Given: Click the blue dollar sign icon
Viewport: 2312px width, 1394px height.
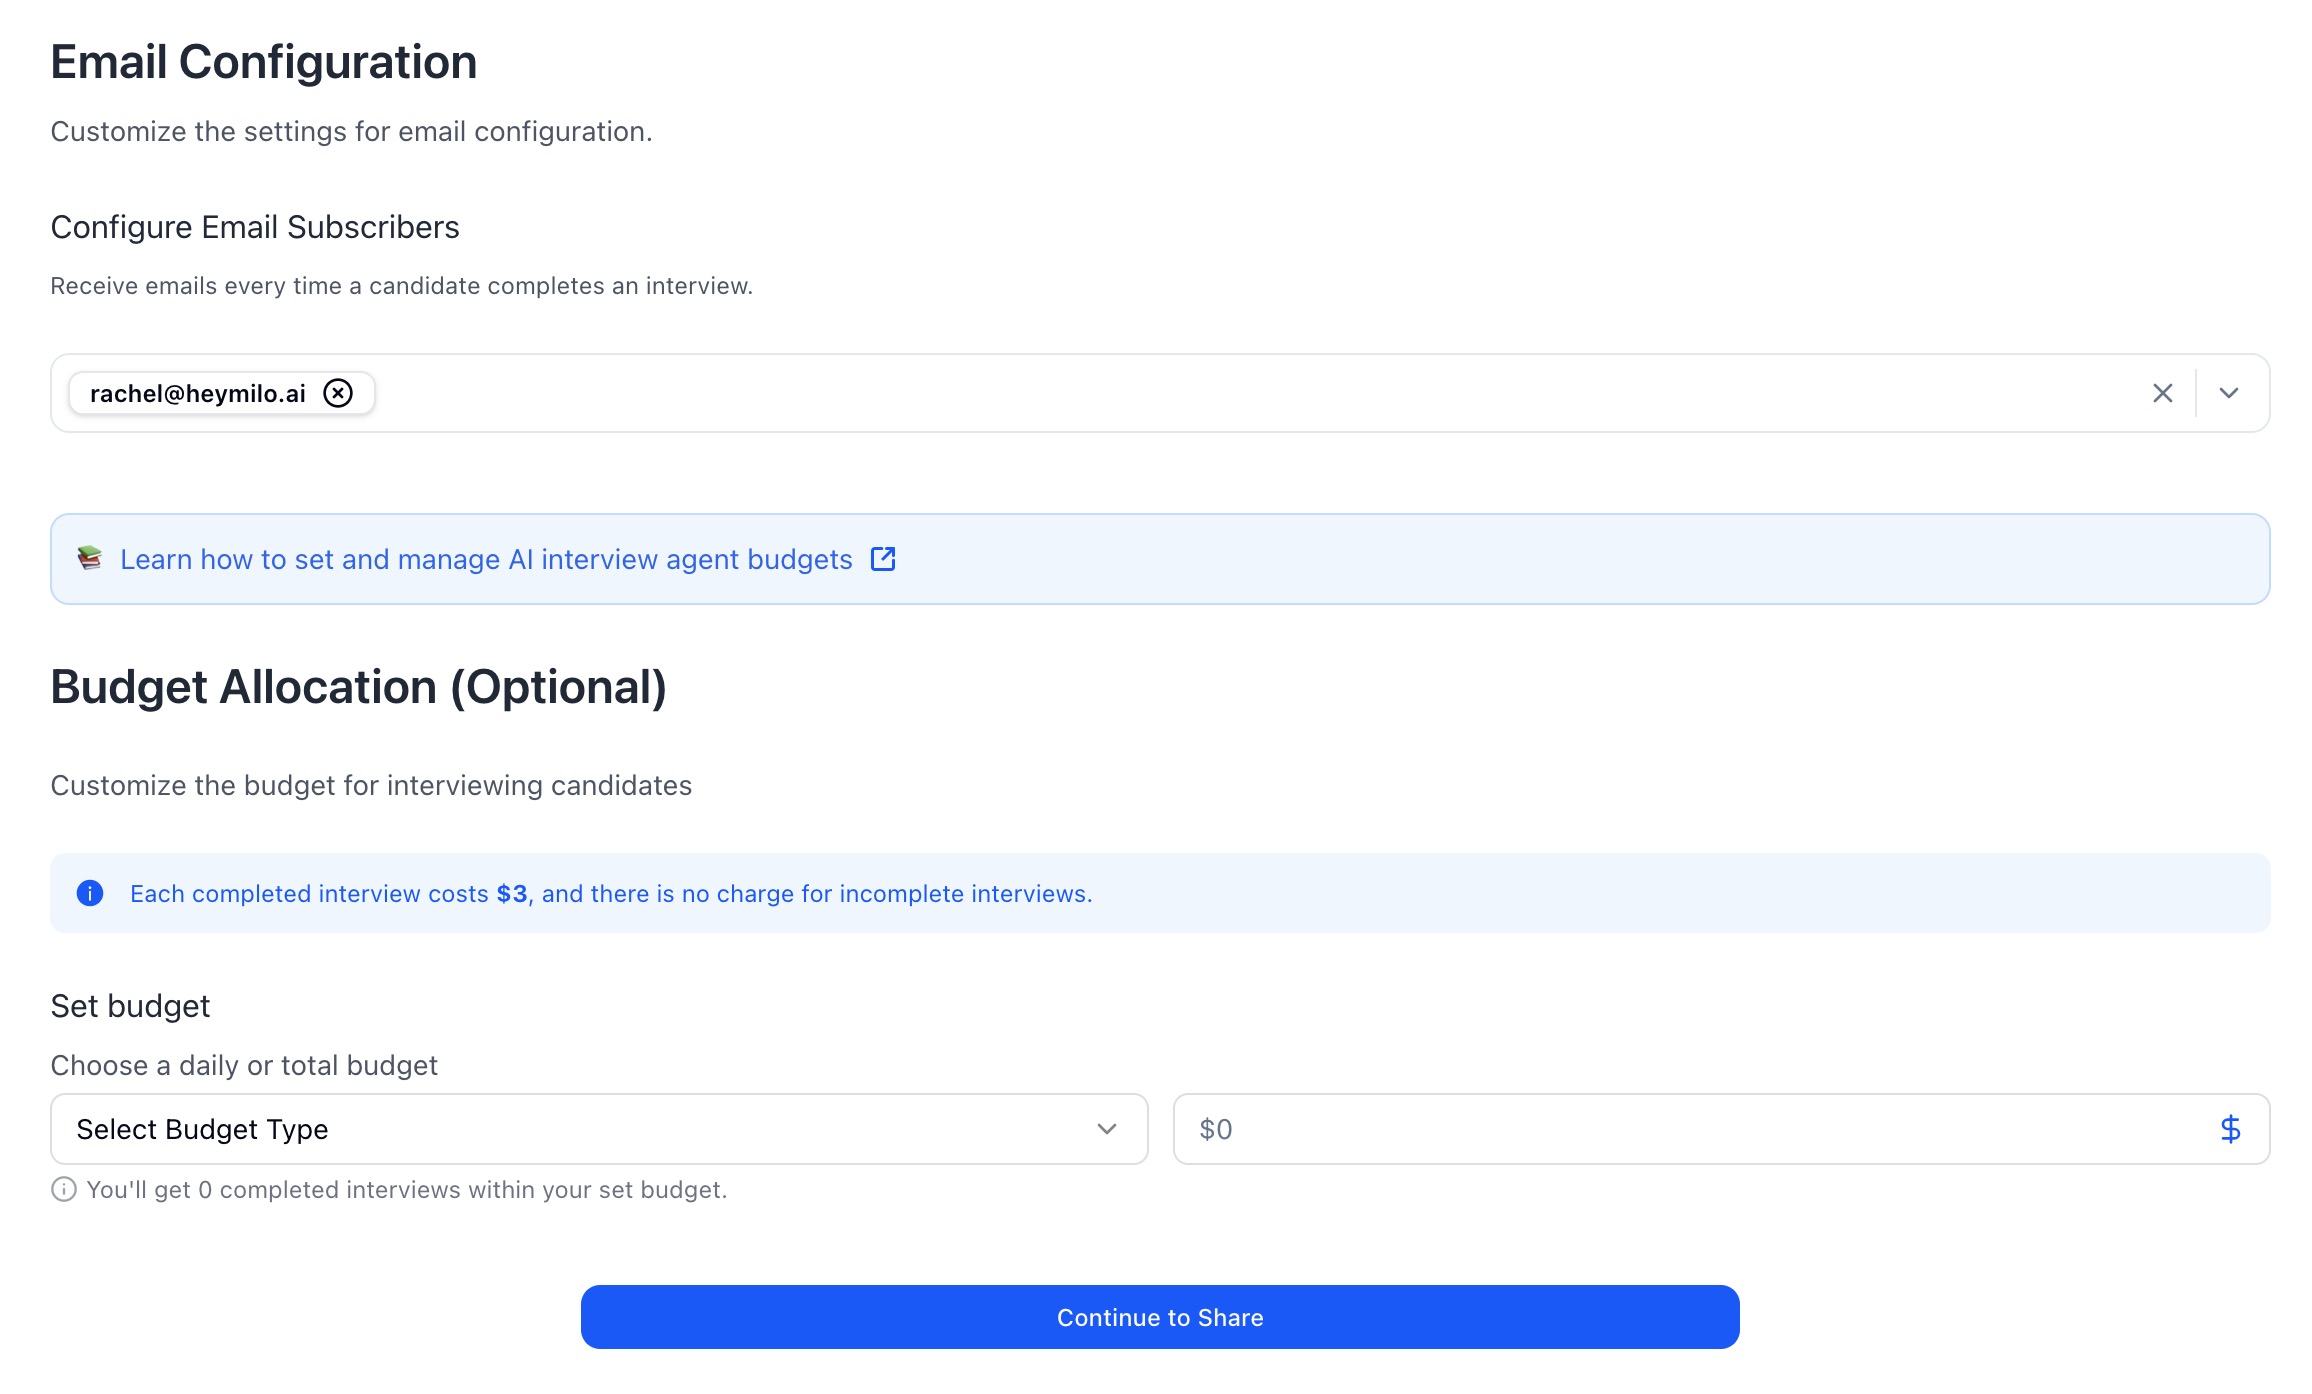Looking at the screenshot, I should [2230, 1129].
